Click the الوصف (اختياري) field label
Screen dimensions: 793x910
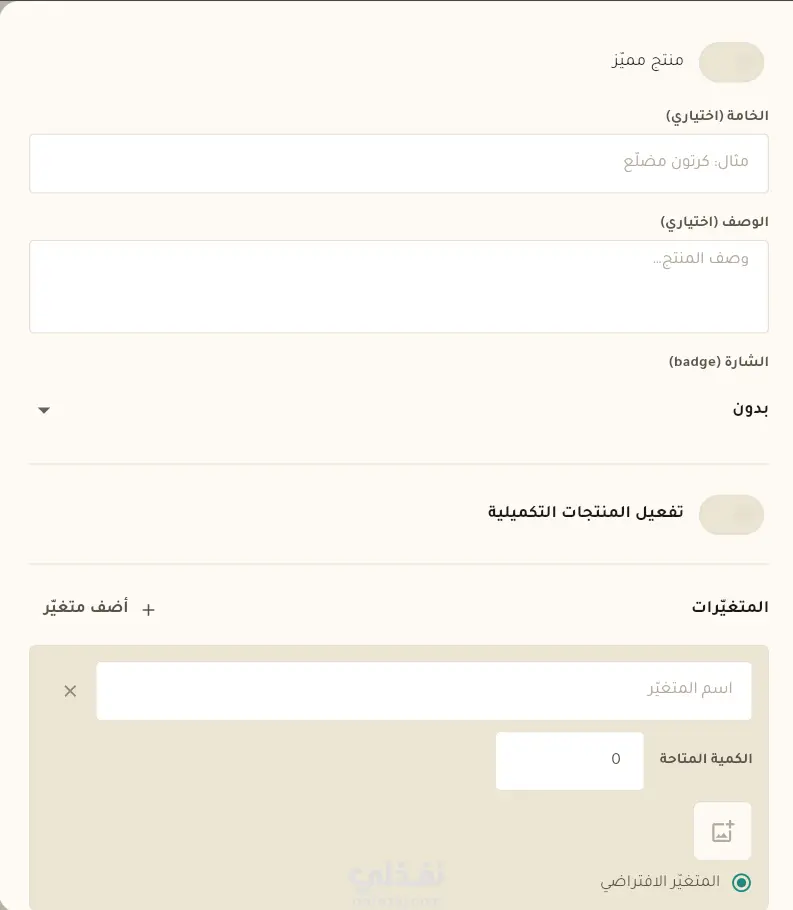point(715,222)
